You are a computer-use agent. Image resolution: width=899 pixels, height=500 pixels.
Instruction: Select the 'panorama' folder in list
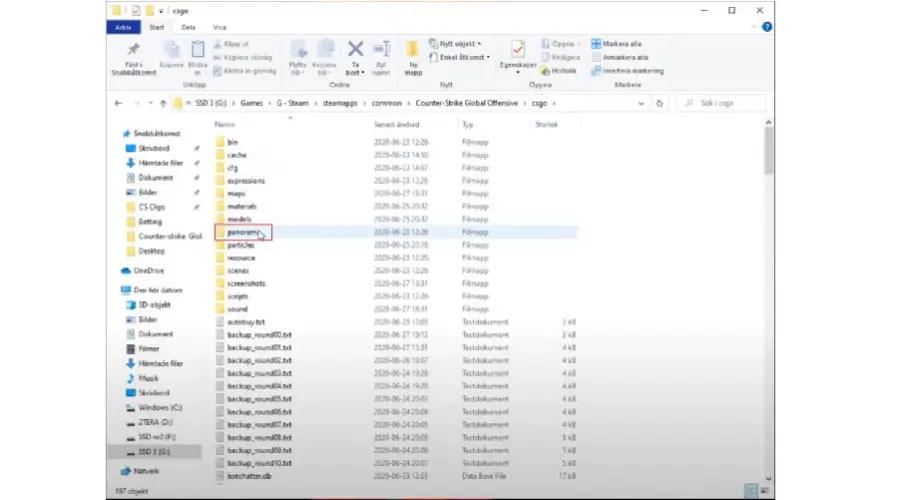click(x=243, y=231)
